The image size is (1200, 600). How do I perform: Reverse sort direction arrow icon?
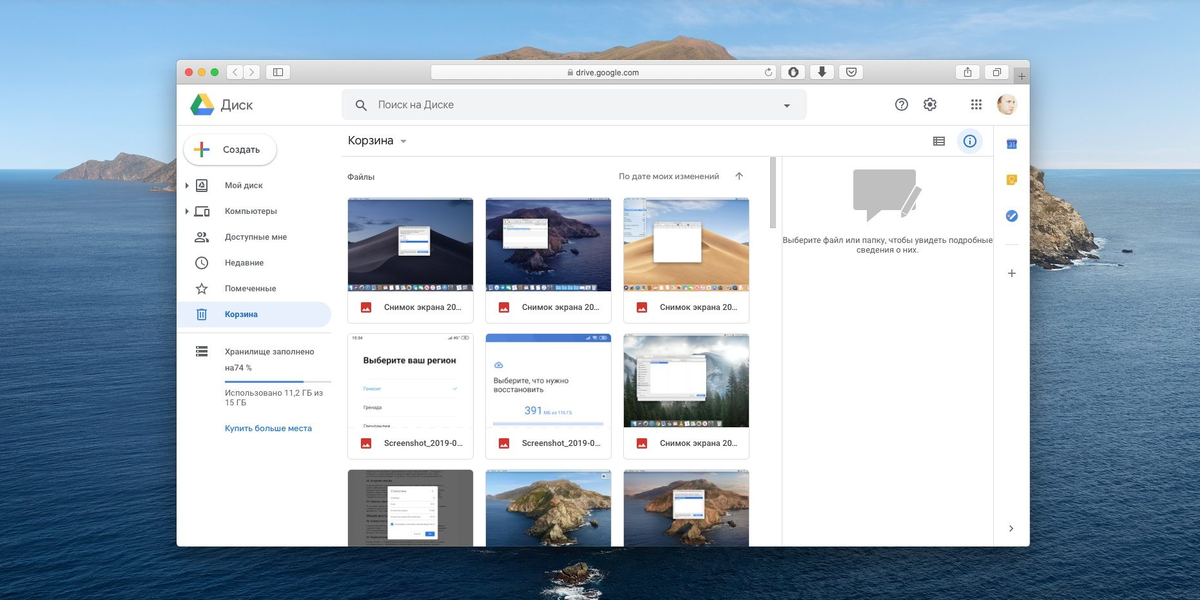coord(739,176)
